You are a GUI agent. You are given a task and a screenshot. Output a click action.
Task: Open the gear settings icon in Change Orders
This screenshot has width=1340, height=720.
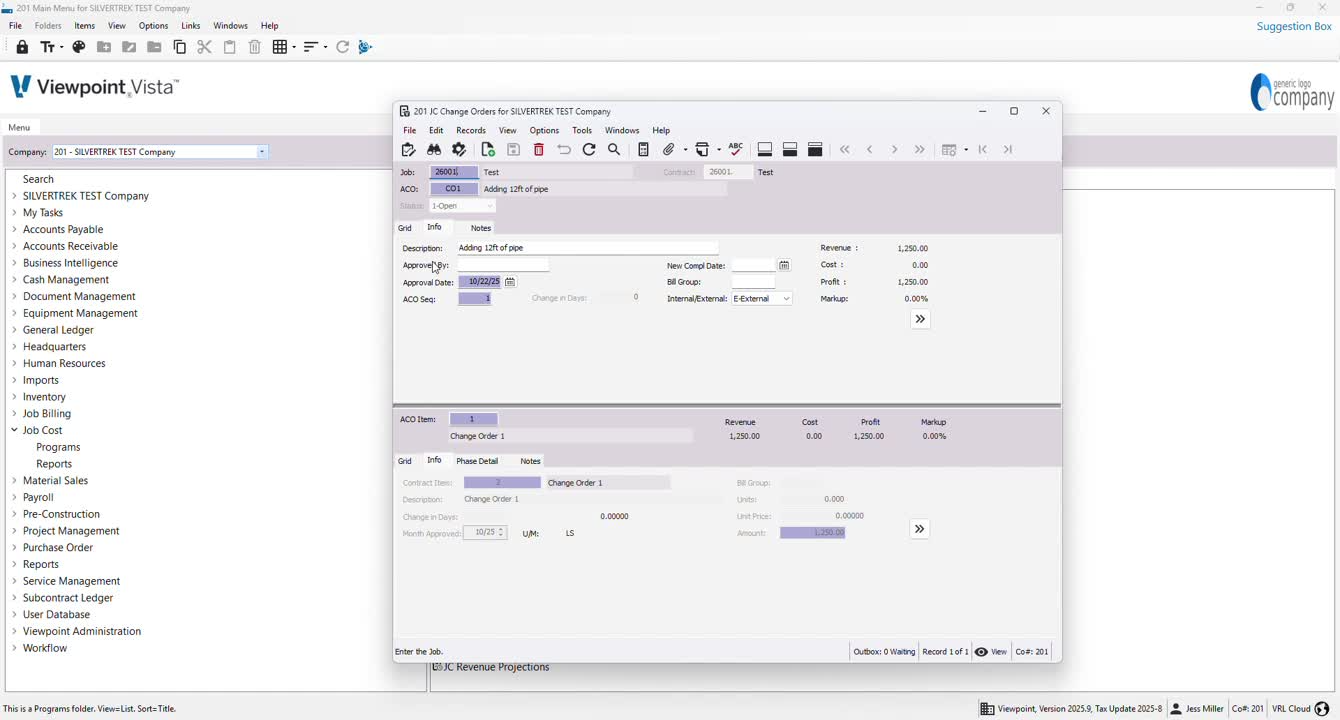pos(459,150)
